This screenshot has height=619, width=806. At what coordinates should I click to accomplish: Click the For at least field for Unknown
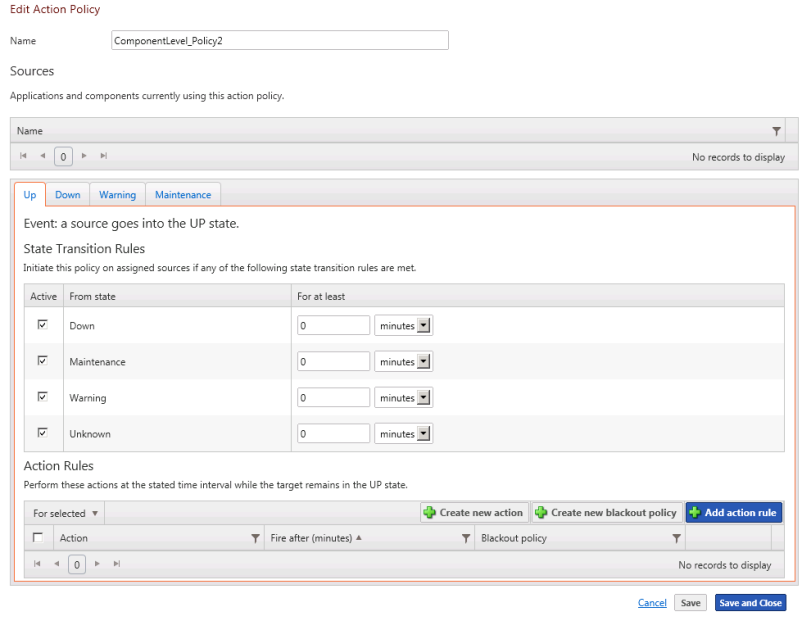(x=333, y=433)
